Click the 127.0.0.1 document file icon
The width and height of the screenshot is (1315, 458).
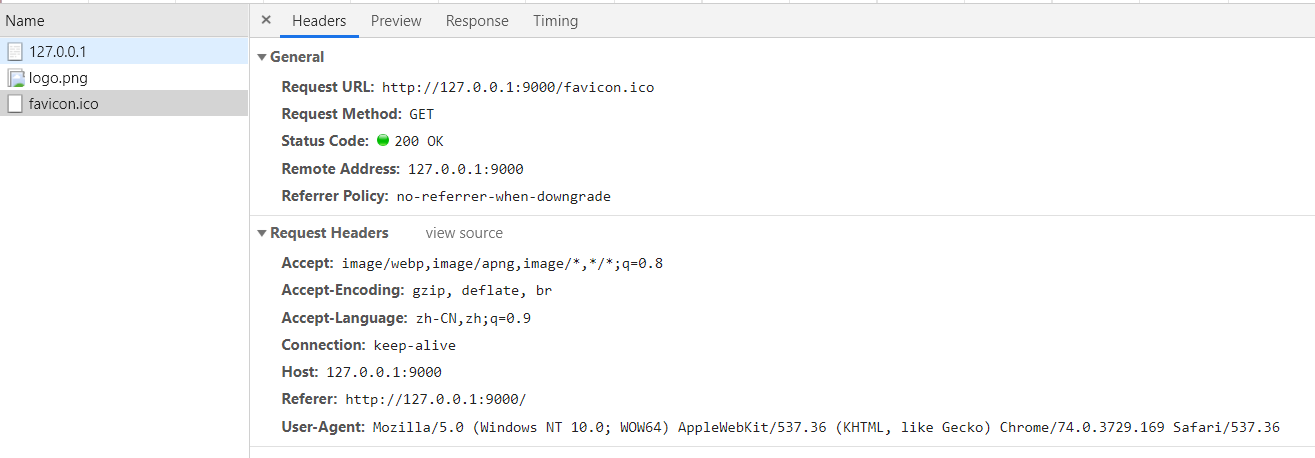pos(15,51)
